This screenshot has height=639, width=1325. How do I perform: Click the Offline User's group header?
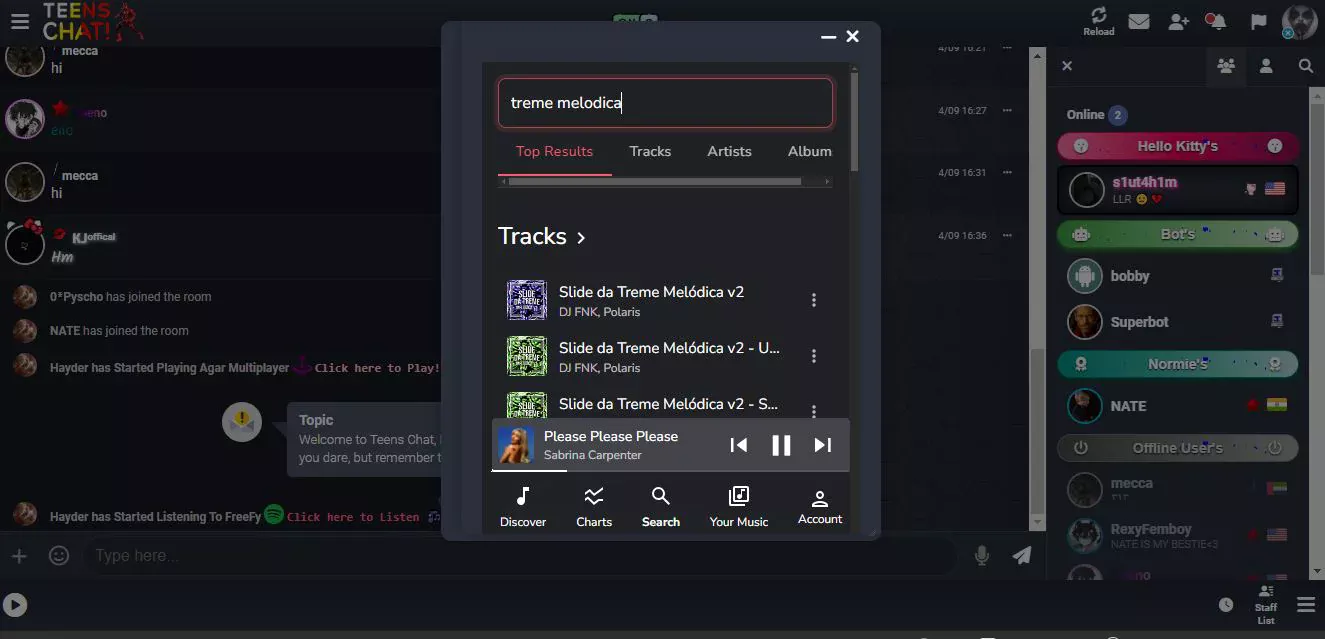click(x=1178, y=448)
